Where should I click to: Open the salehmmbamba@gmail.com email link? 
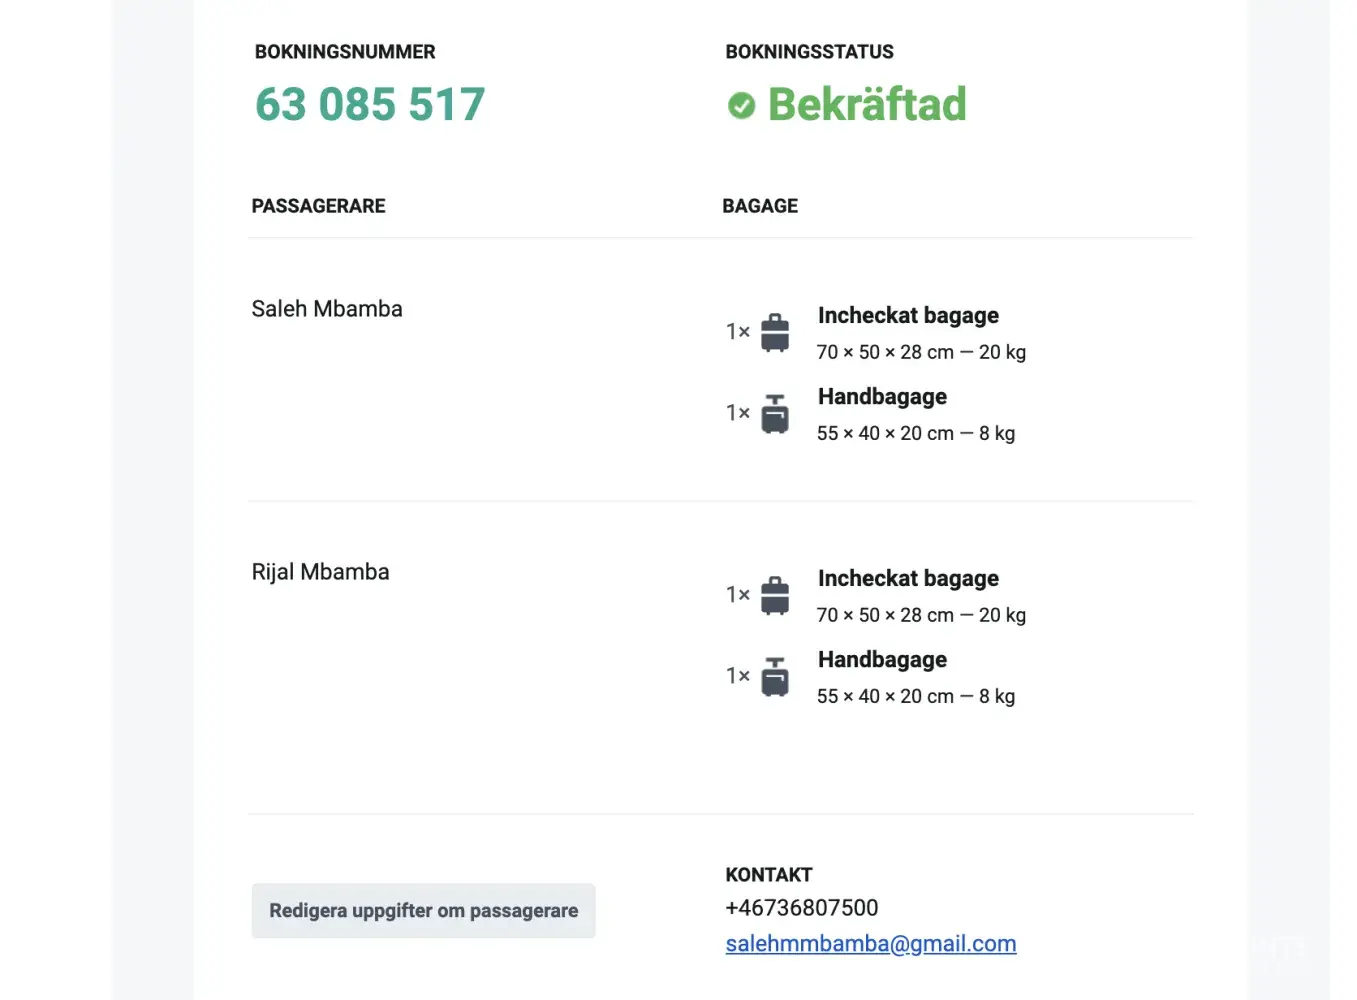click(870, 944)
